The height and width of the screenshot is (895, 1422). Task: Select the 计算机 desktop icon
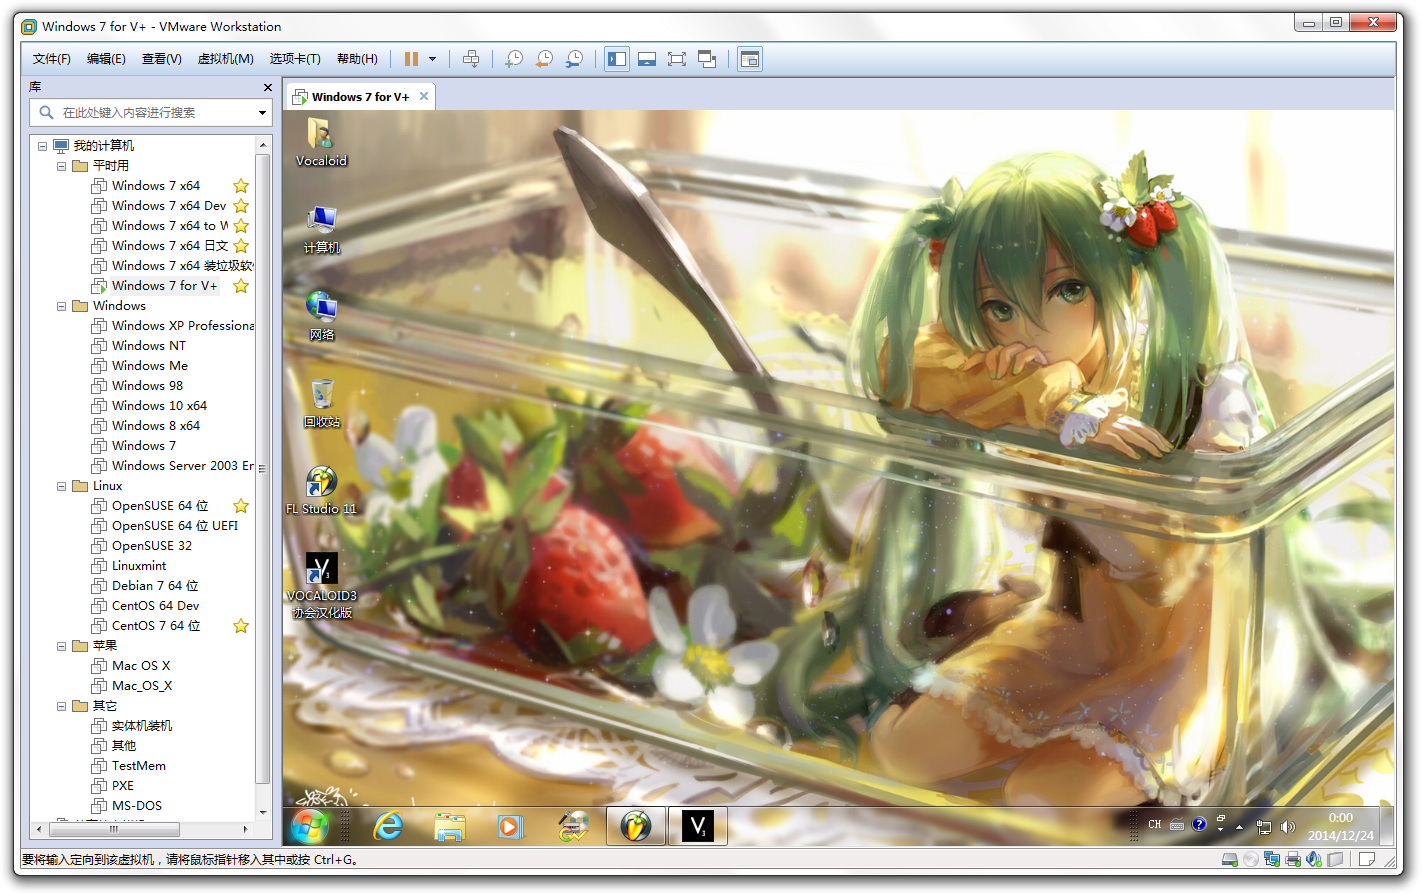tap(321, 228)
